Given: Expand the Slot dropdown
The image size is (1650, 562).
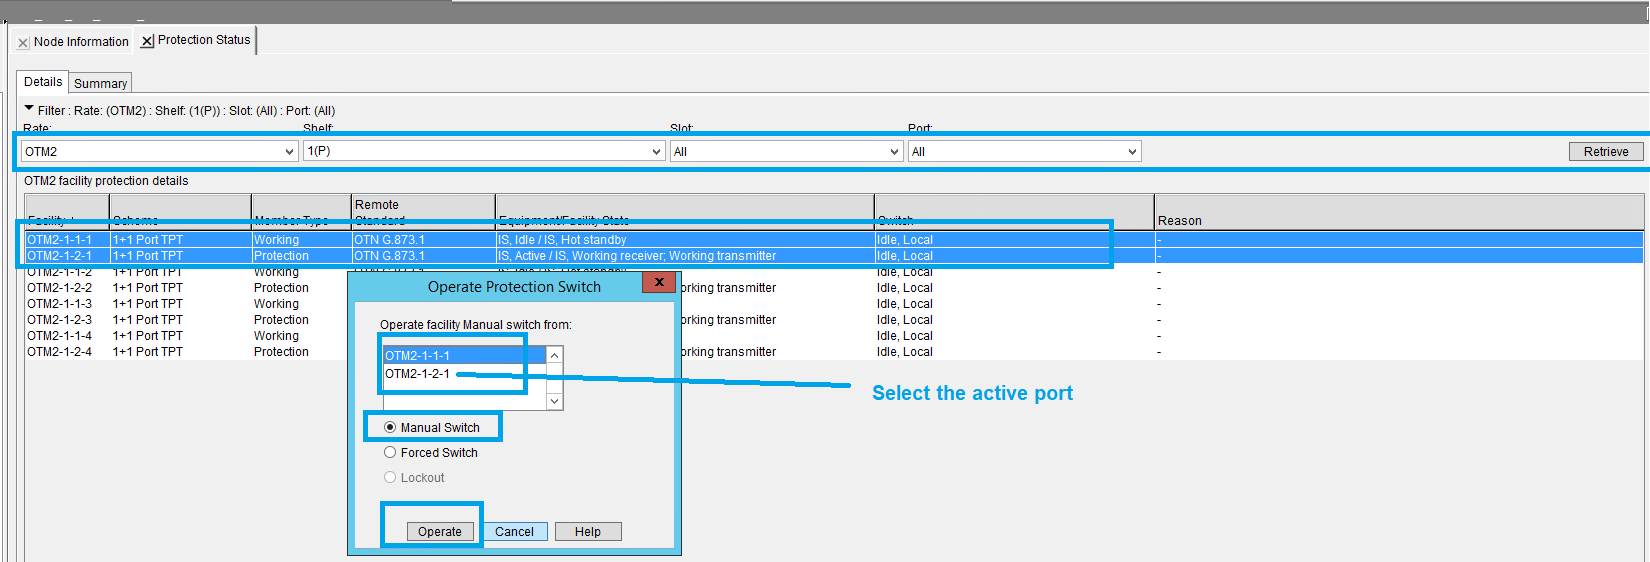Looking at the screenshot, I should (894, 152).
